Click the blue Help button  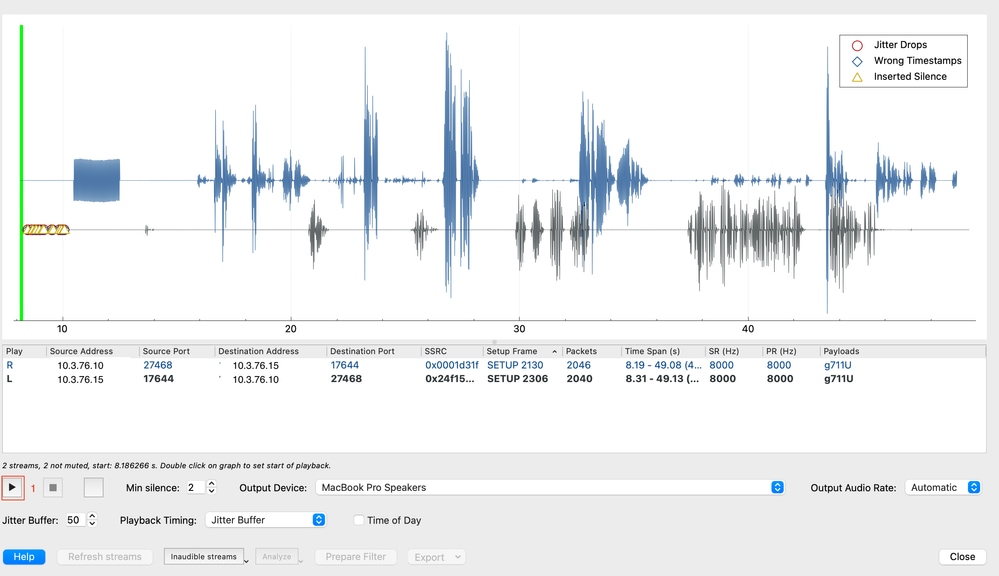click(x=24, y=557)
